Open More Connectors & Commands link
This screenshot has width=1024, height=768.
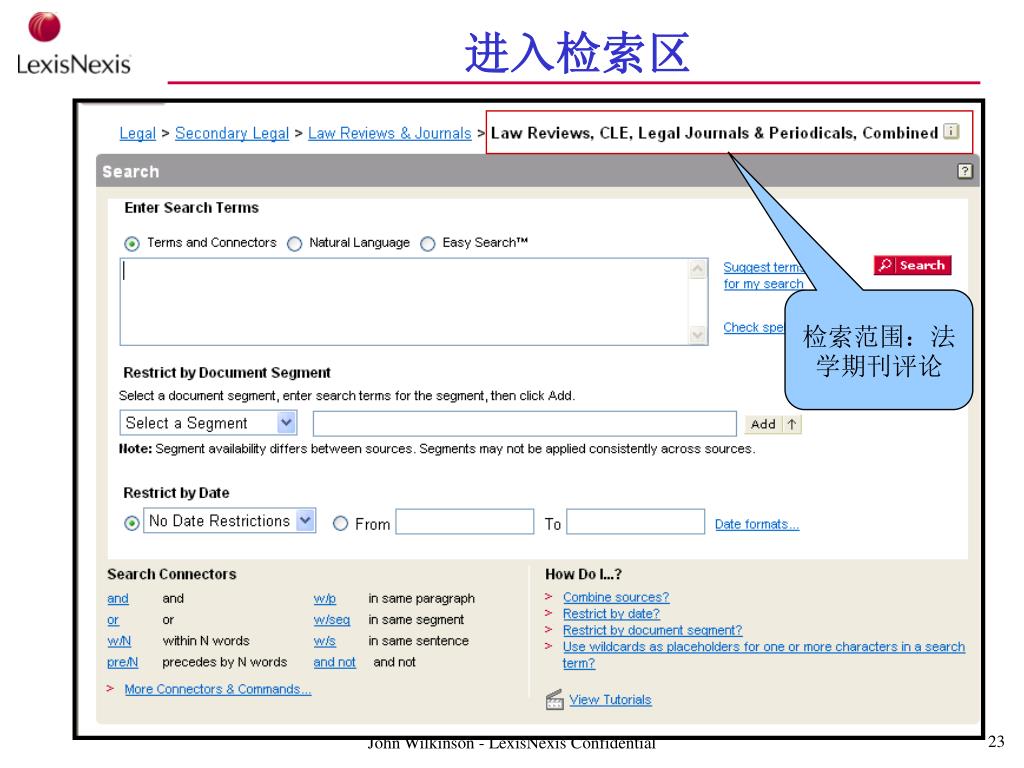[218, 689]
